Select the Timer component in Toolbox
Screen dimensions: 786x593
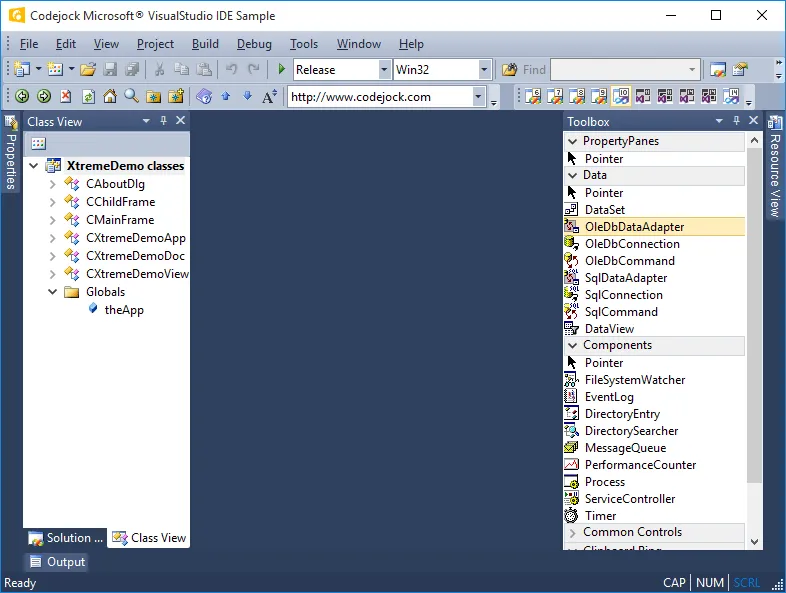click(x=654, y=516)
